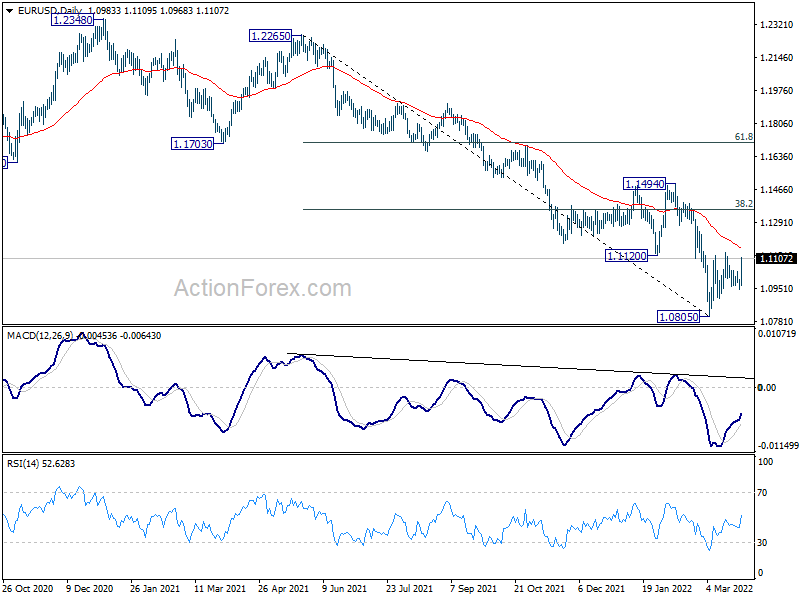Screen dimensions: 800x600
Task: Select the 1.08050 price label
Action: [679, 317]
